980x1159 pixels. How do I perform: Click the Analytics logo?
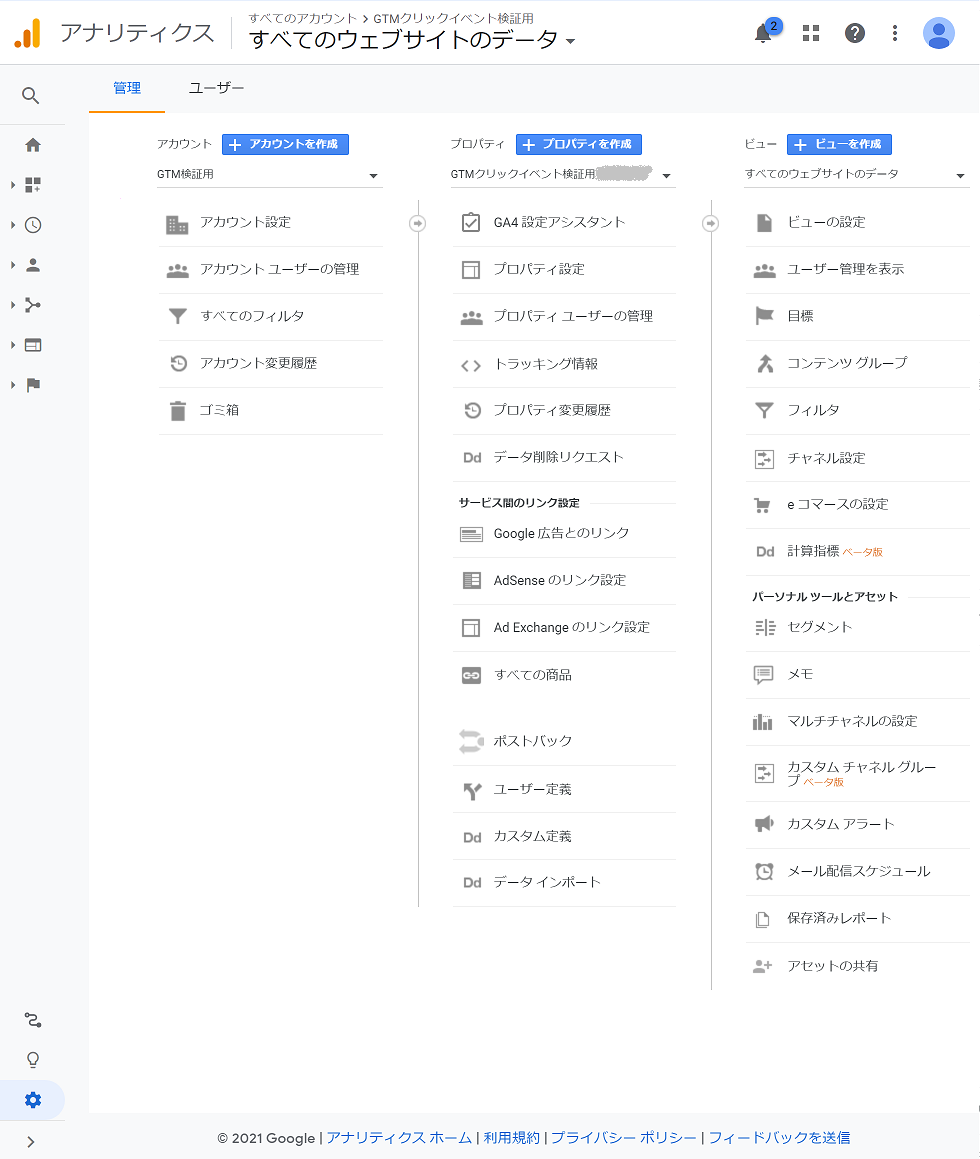pyautogui.click(x=27, y=33)
